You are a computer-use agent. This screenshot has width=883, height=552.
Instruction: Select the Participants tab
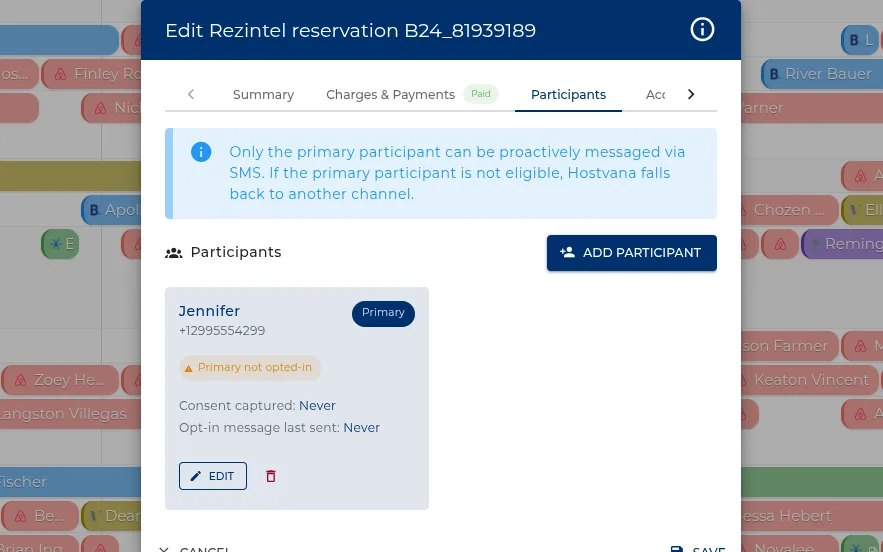point(568,95)
